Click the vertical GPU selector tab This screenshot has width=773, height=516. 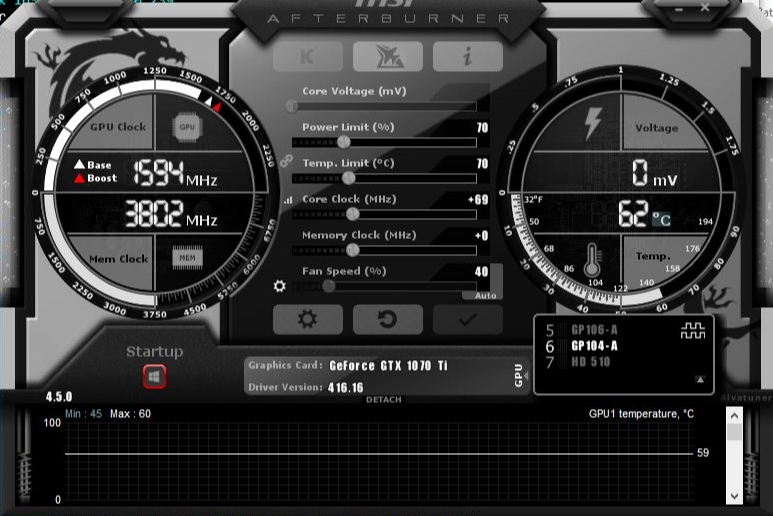click(519, 376)
